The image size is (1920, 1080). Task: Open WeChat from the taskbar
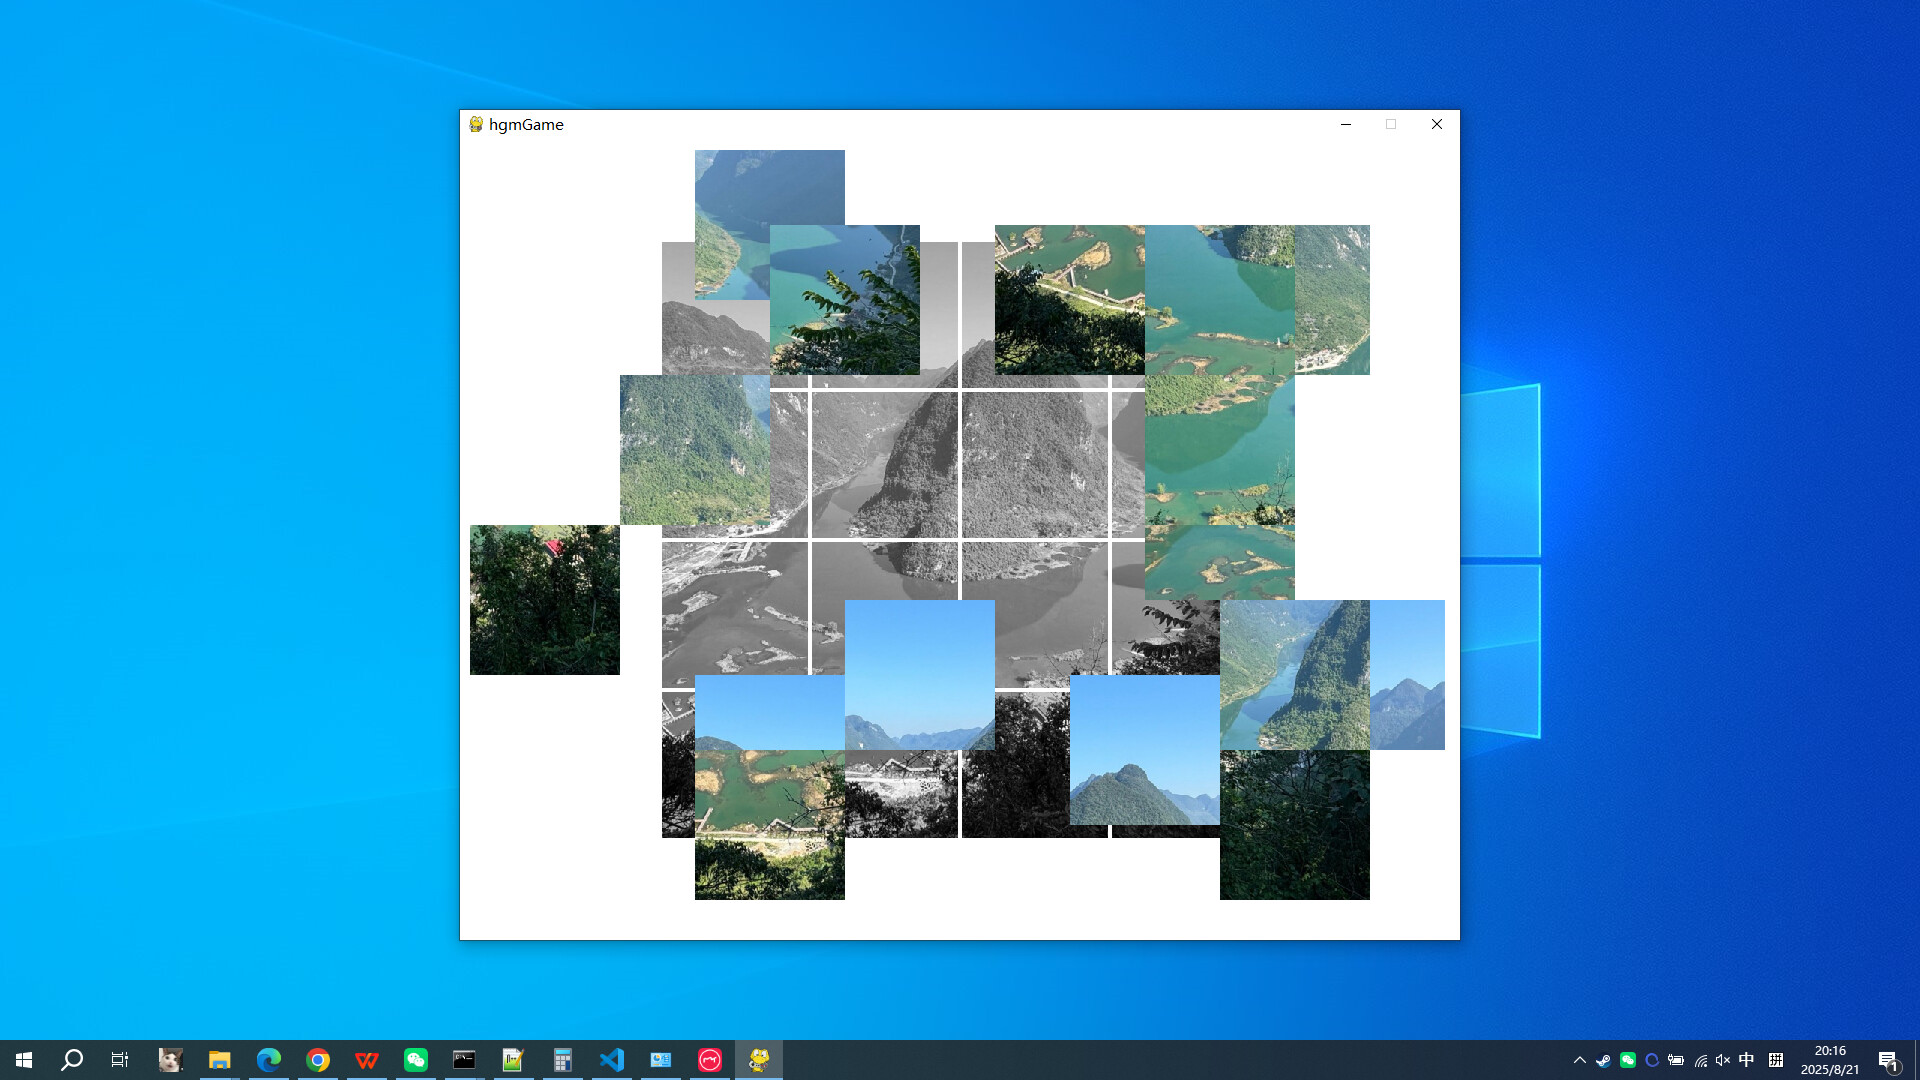(x=415, y=1059)
